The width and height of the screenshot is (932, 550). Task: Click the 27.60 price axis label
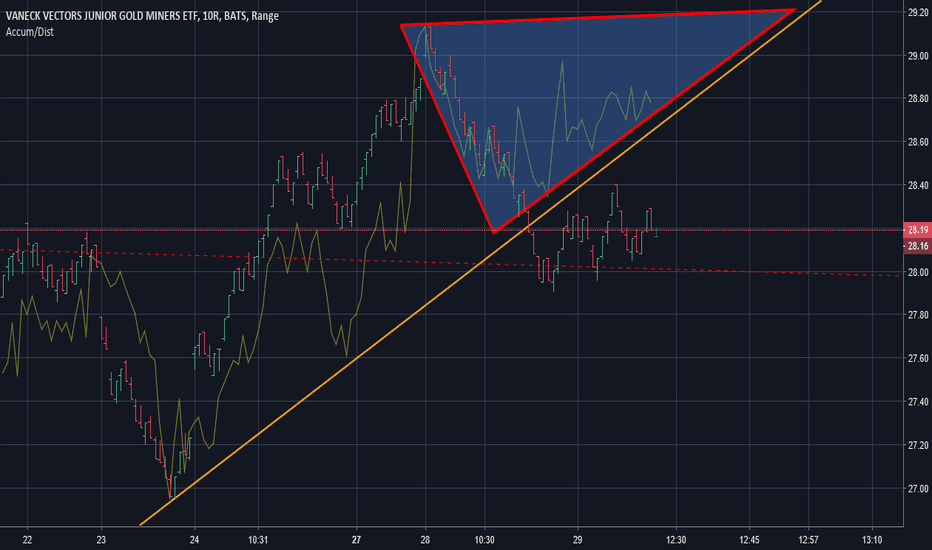click(918, 359)
